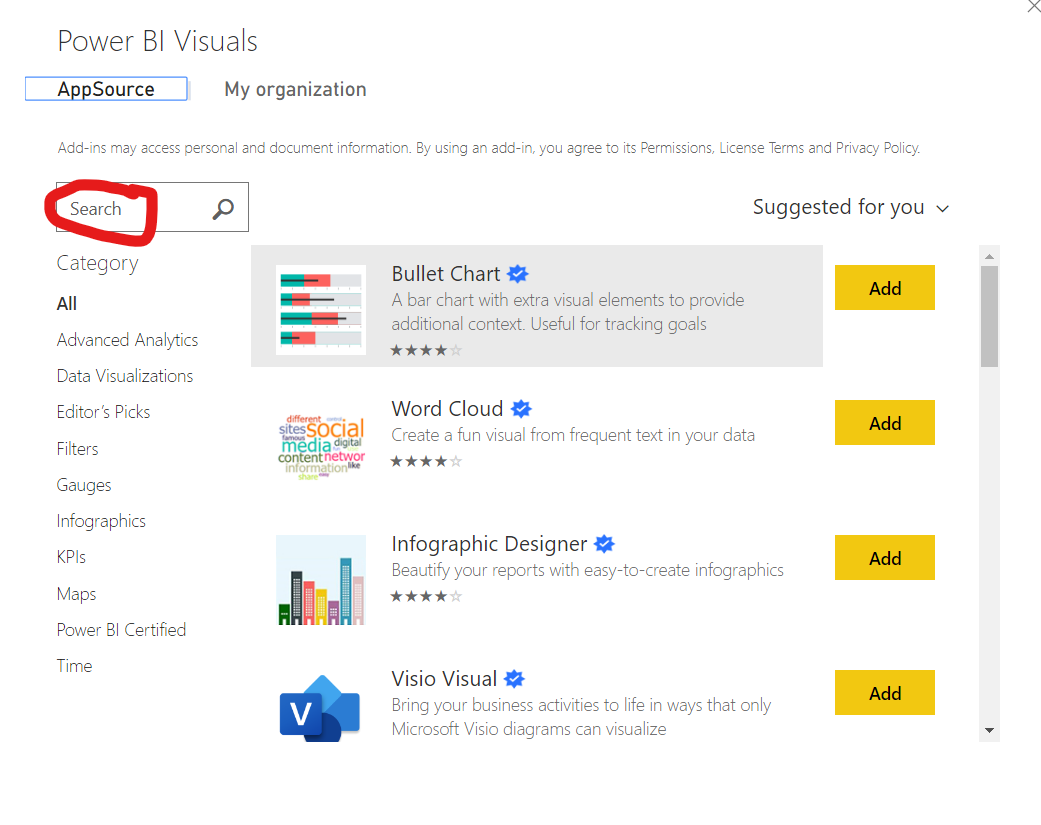Select the AppSource tab
This screenshot has width=1041, height=825.
pos(106,88)
